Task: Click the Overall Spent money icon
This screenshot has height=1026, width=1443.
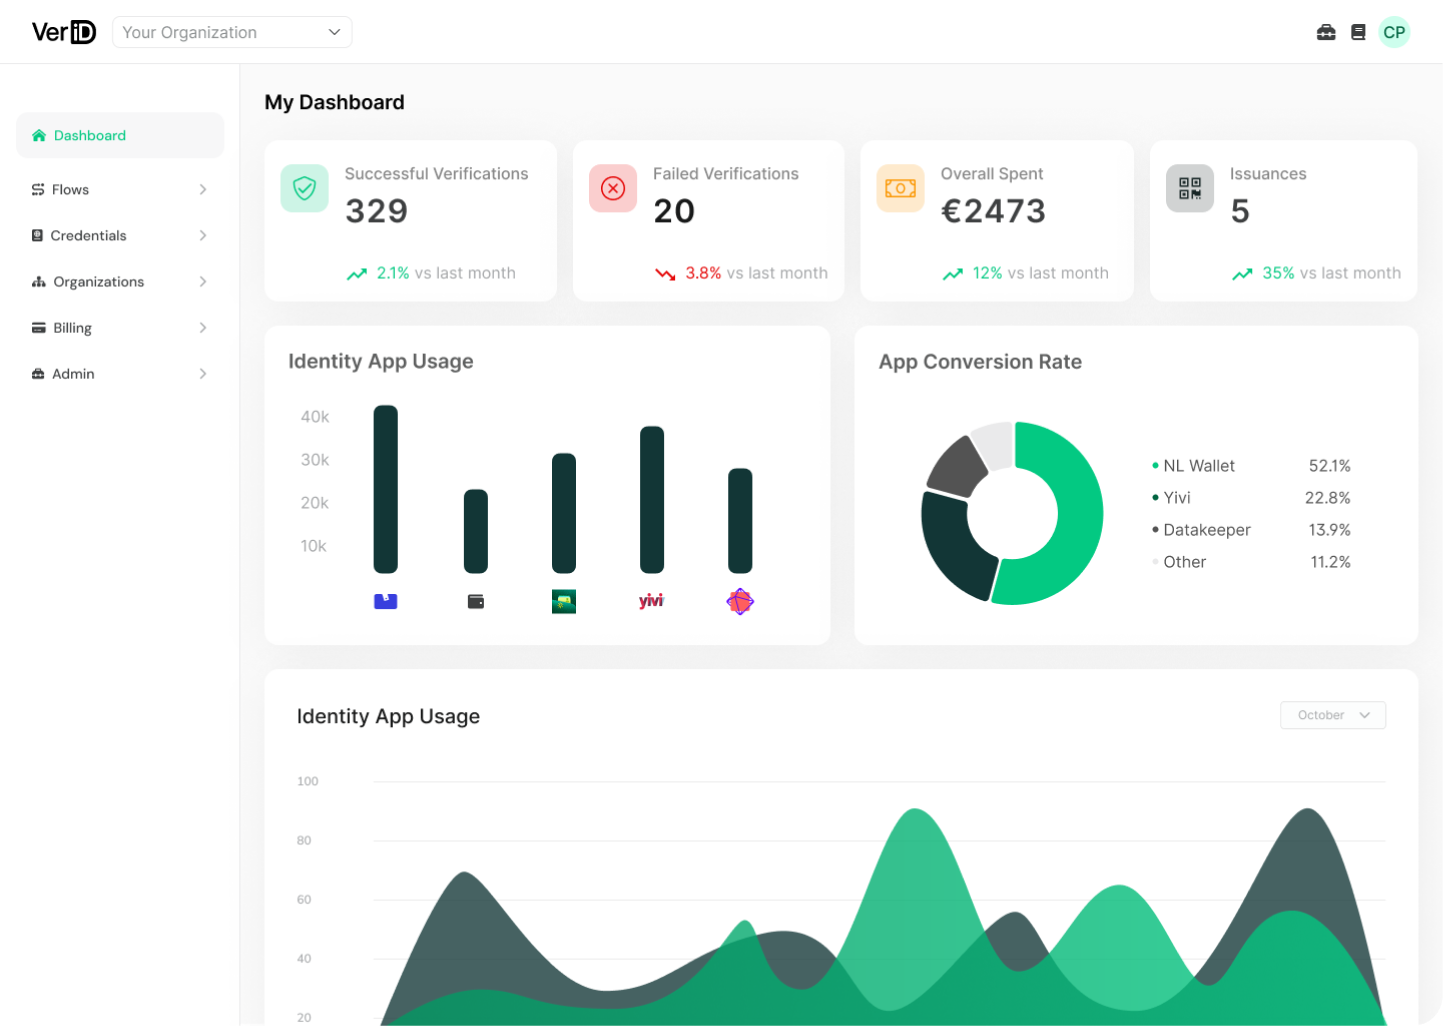Action: tap(900, 188)
